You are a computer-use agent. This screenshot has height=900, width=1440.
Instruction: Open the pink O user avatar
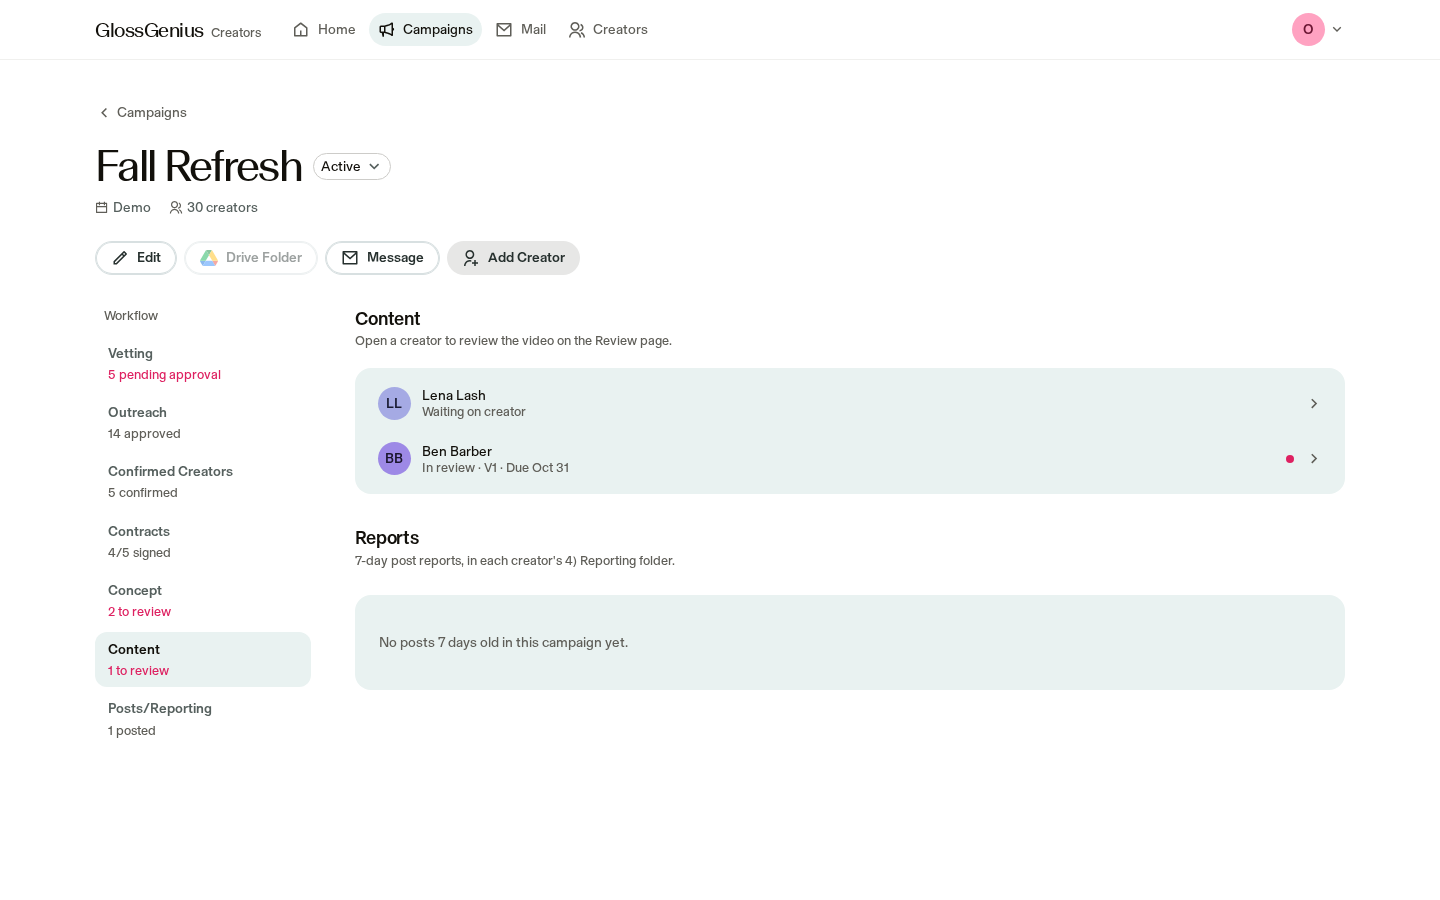[x=1308, y=30]
